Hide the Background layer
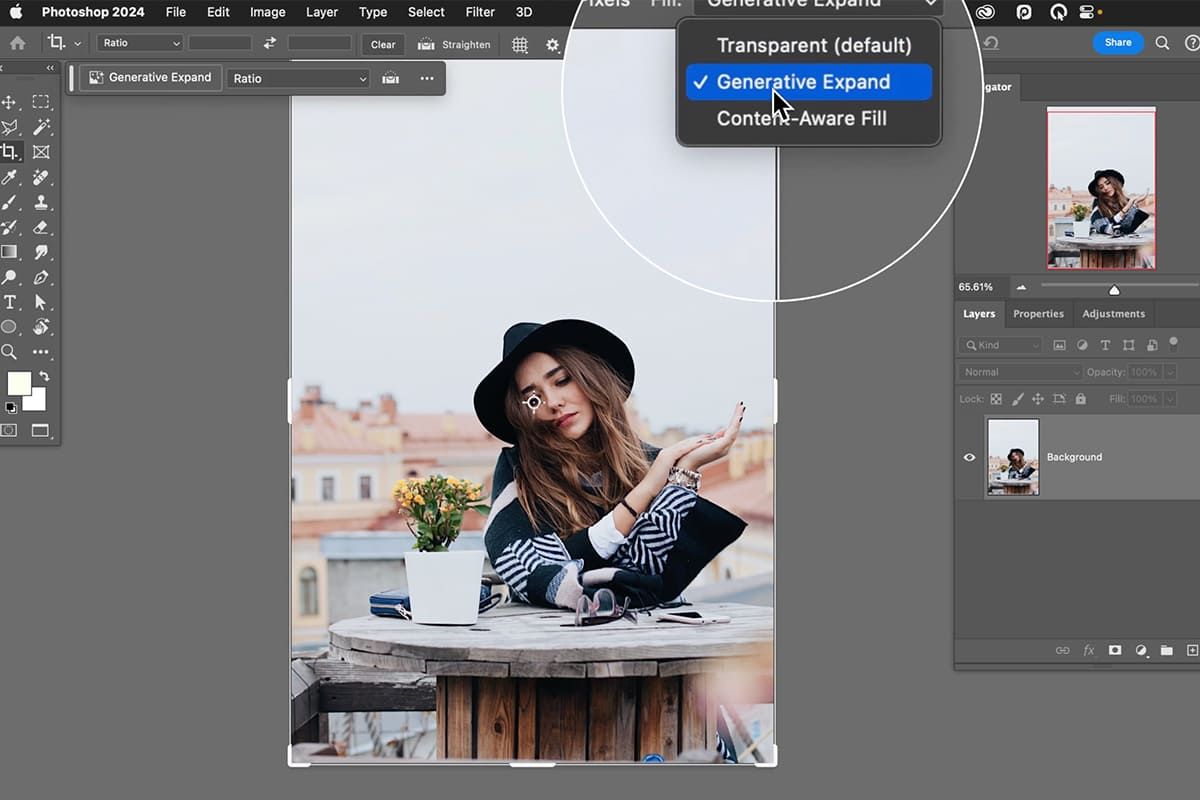The width and height of the screenshot is (1200, 800). click(x=968, y=457)
